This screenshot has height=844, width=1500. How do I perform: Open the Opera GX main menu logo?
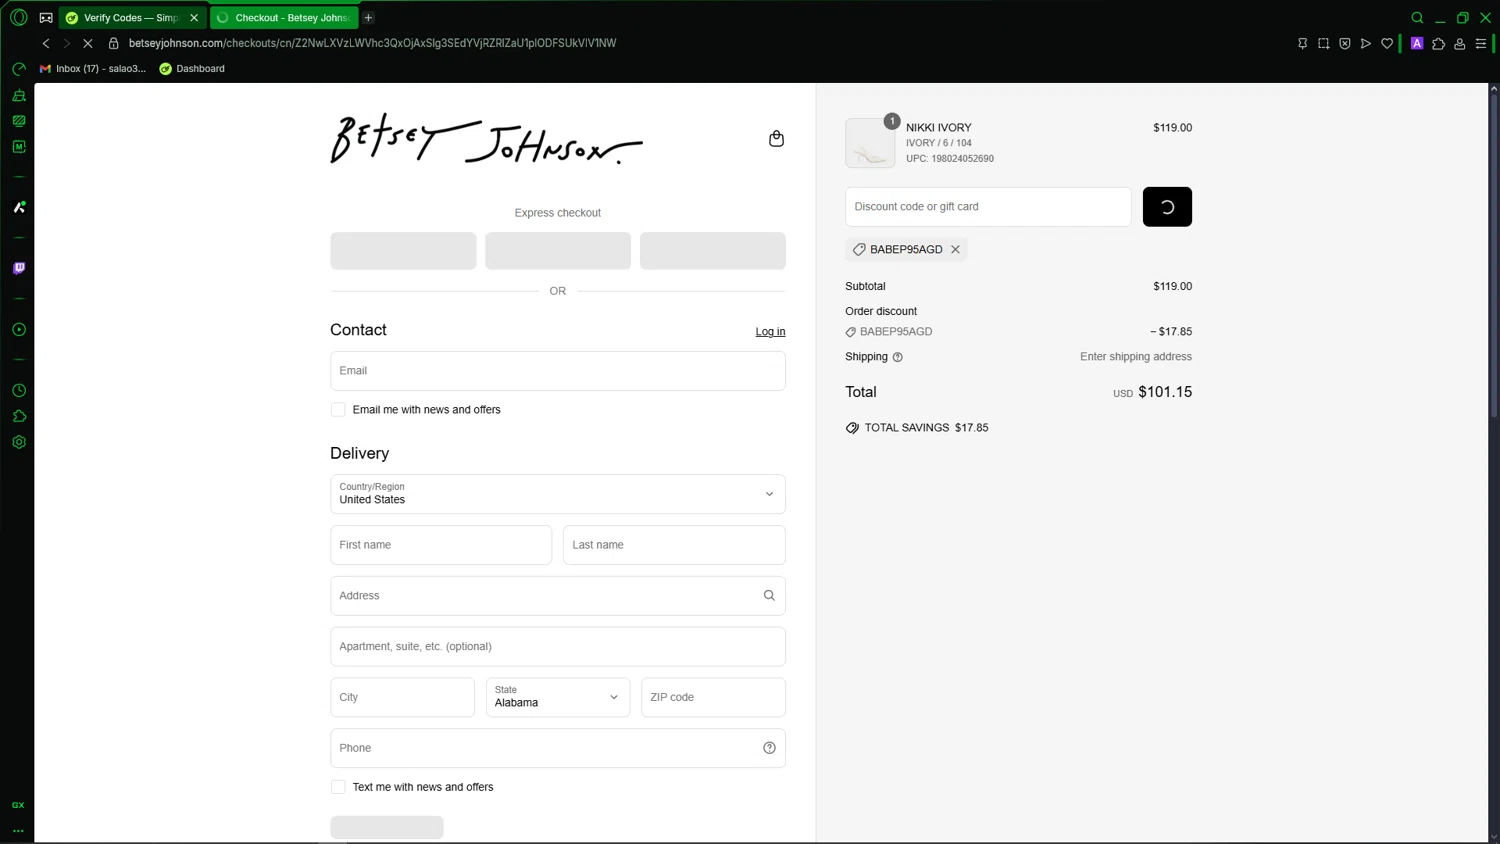click(18, 17)
